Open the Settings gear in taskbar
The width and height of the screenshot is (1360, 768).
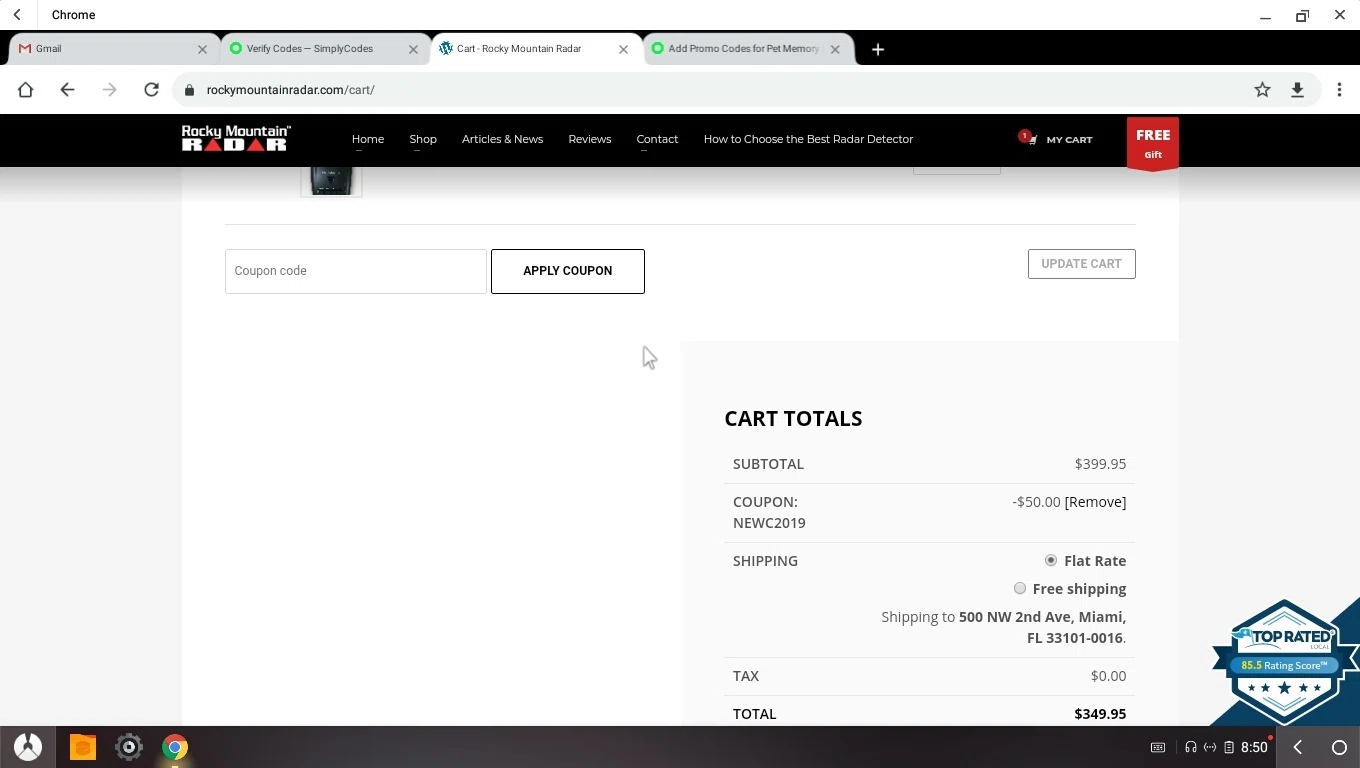click(x=129, y=747)
